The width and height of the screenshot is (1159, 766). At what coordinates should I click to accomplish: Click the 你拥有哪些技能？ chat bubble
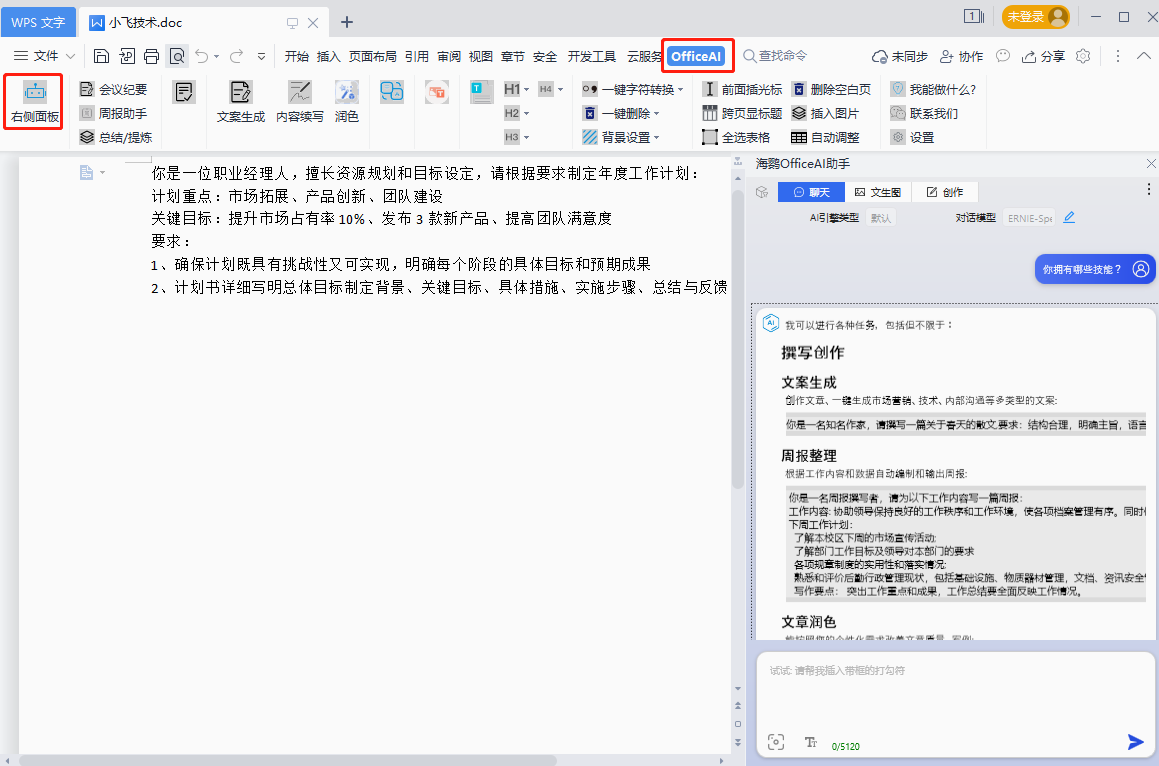[x=1094, y=269]
